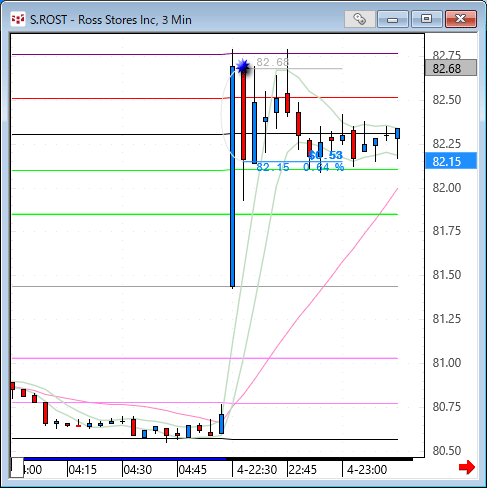Click the 81.75 price scale label
Image resolution: width=487 pixels, height=488 pixels.
point(447,231)
